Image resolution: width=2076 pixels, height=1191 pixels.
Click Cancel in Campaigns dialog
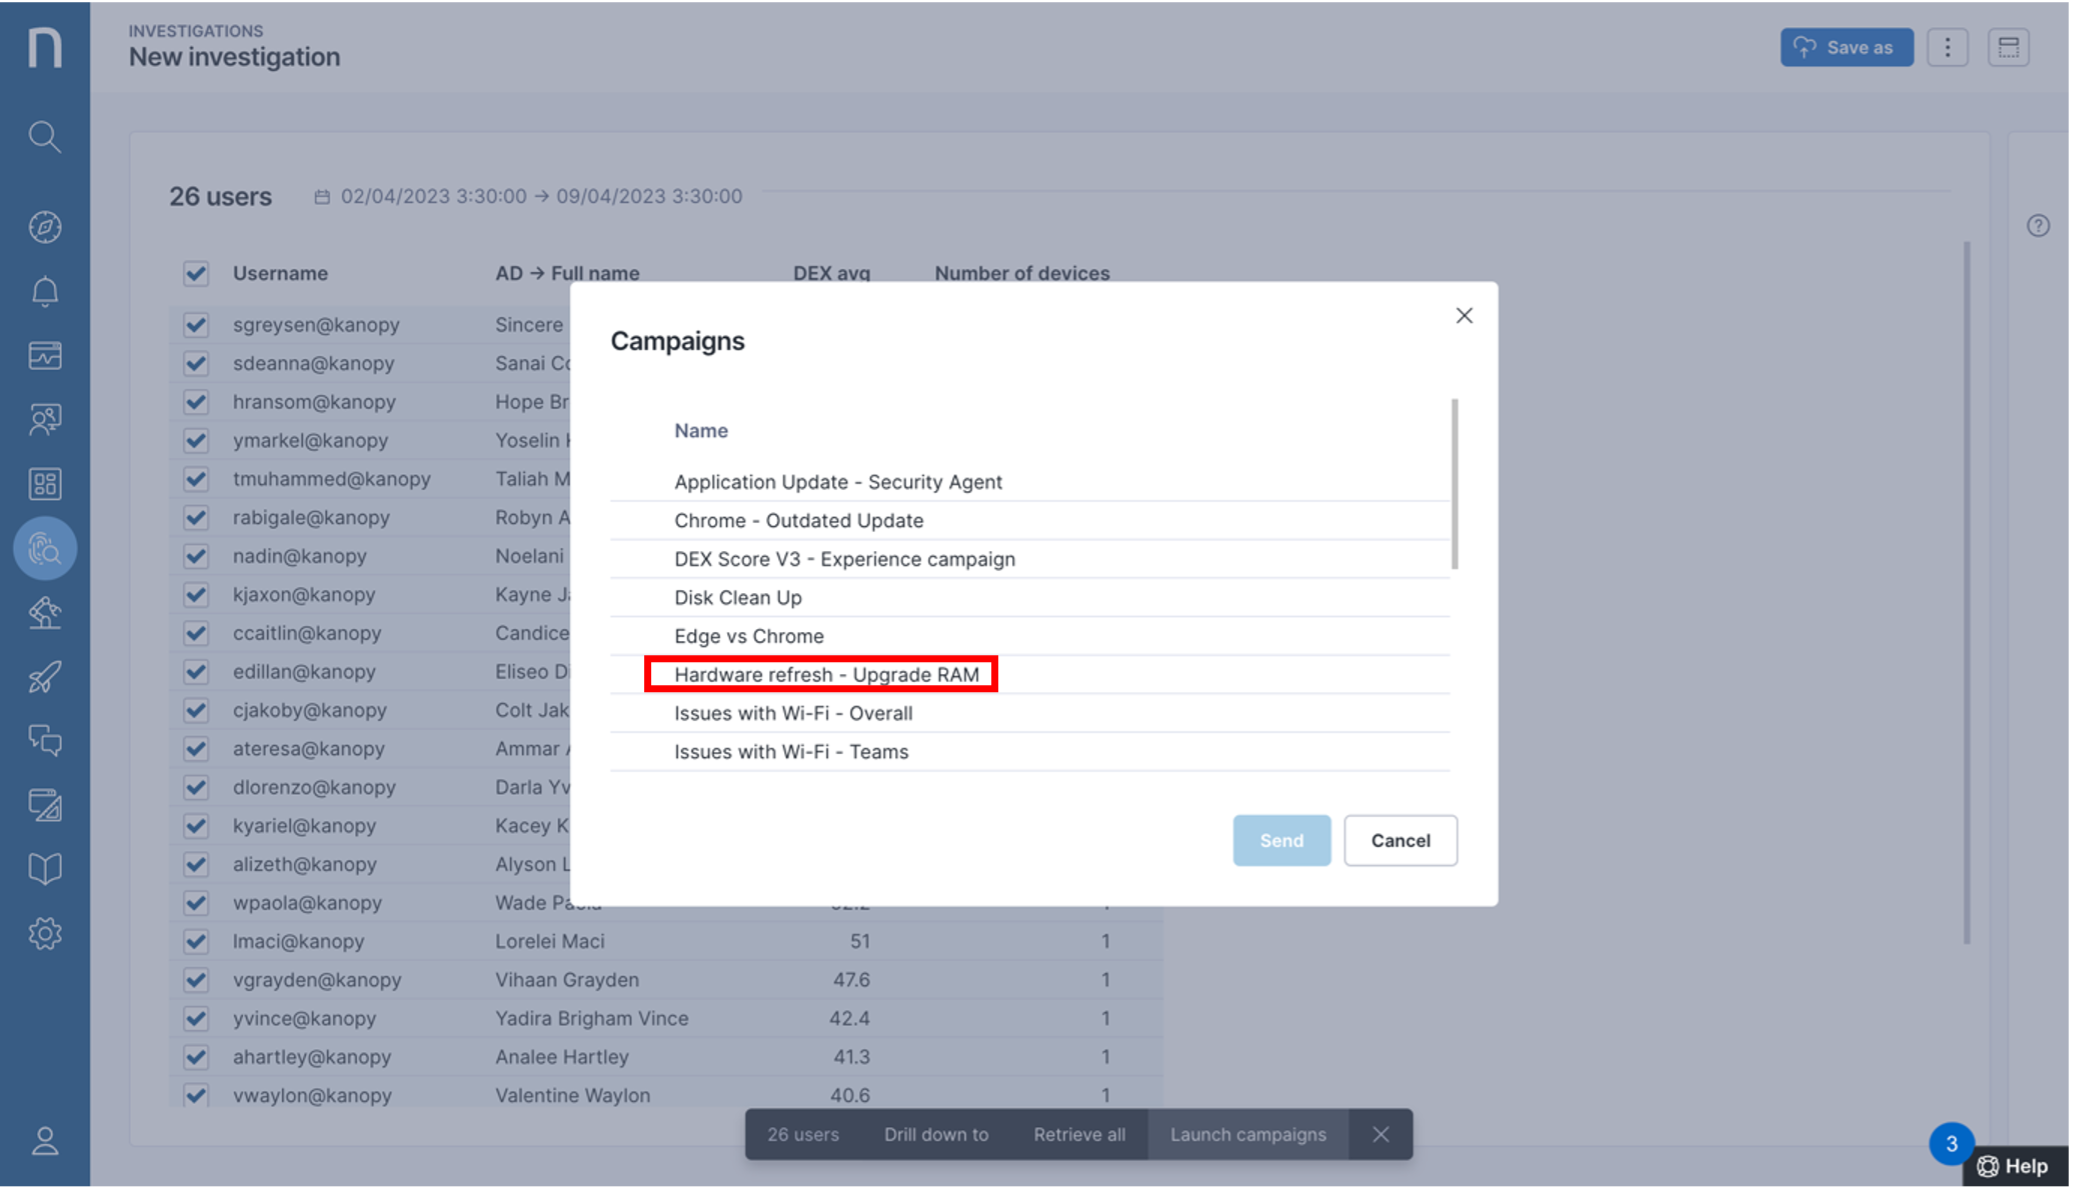pos(1399,840)
